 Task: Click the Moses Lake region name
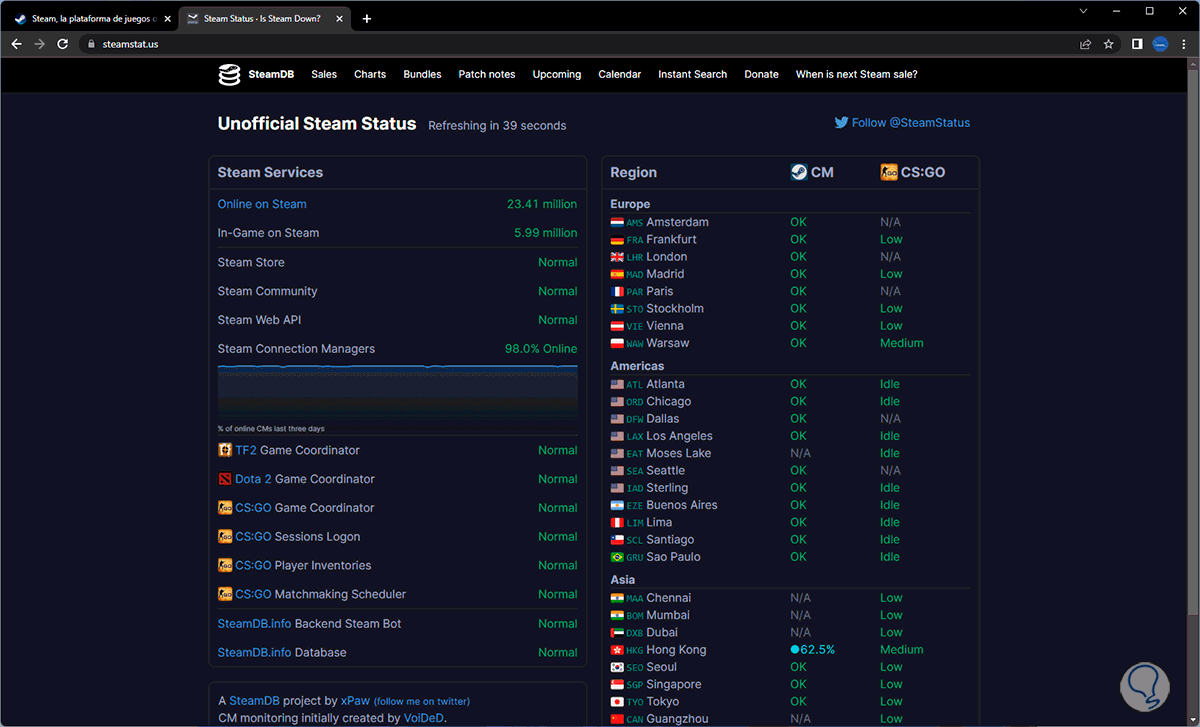(x=679, y=453)
